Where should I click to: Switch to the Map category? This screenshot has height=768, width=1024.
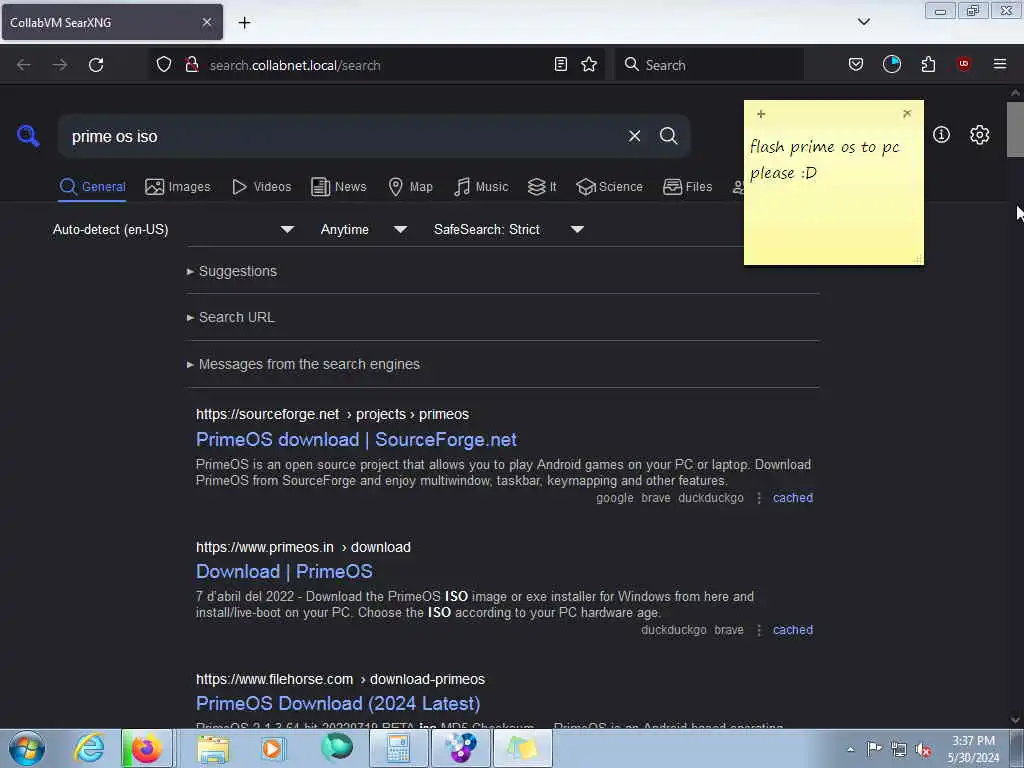coord(410,187)
